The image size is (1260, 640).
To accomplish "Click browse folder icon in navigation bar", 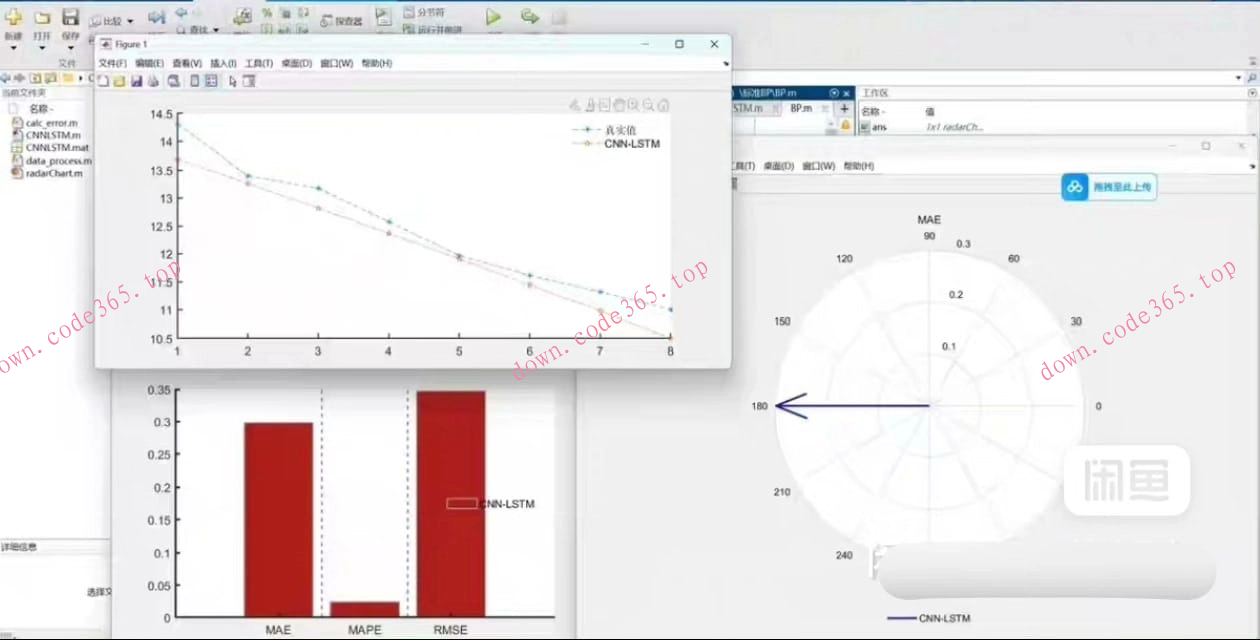I will pyautogui.click(x=50, y=77).
